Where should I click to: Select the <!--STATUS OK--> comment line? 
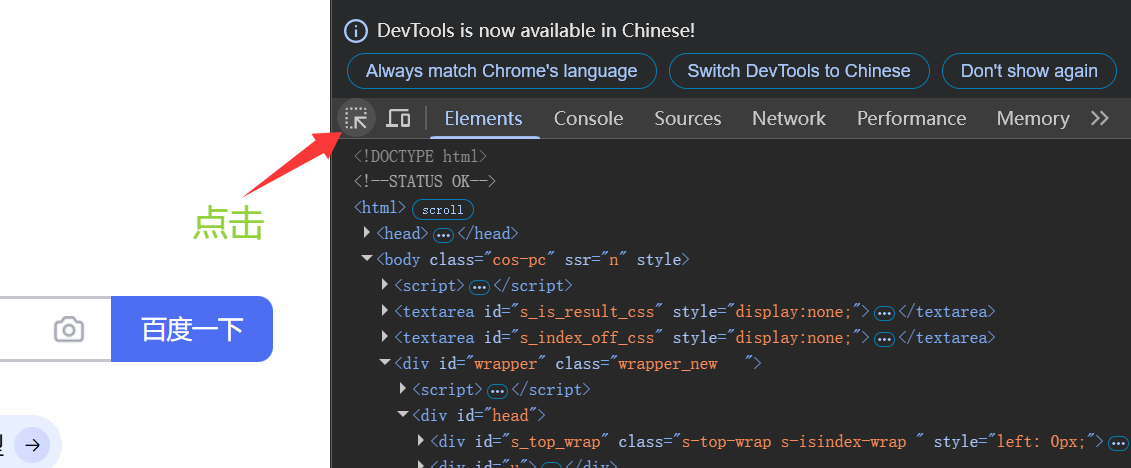tap(425, 181)
